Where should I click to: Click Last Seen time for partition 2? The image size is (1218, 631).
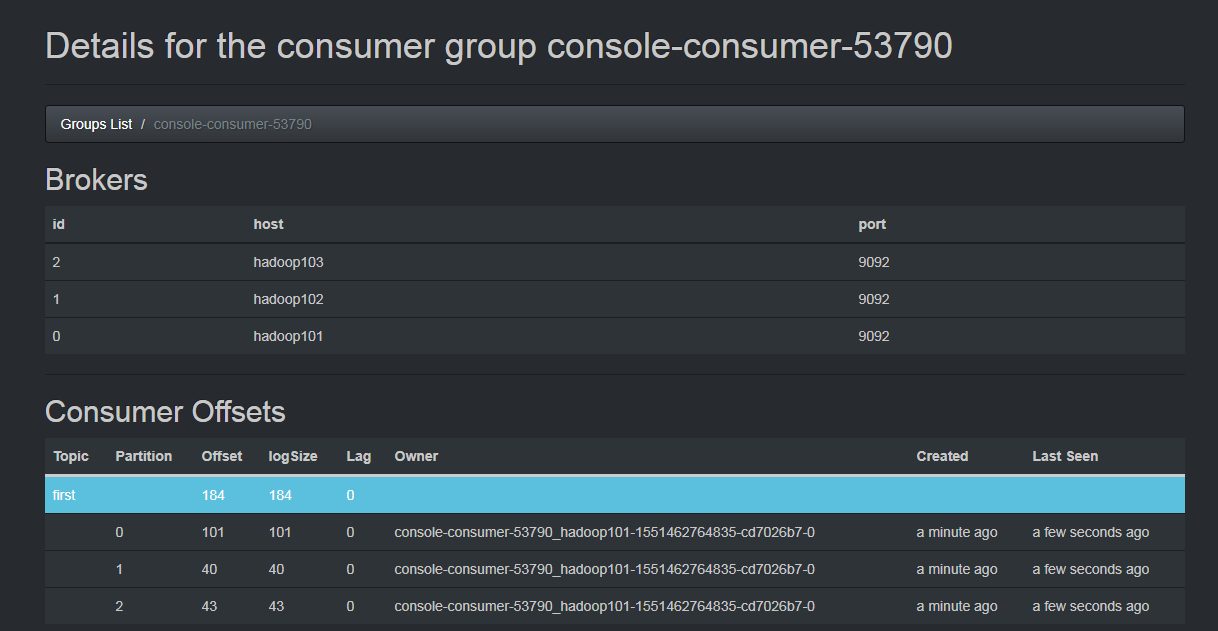pos(1091,606)
